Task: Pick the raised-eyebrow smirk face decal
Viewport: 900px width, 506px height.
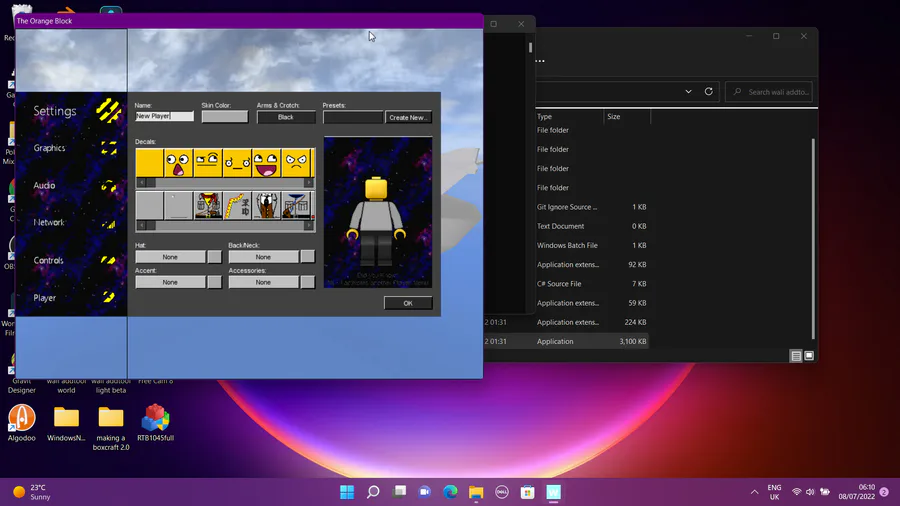Action: tap(208, 163)
